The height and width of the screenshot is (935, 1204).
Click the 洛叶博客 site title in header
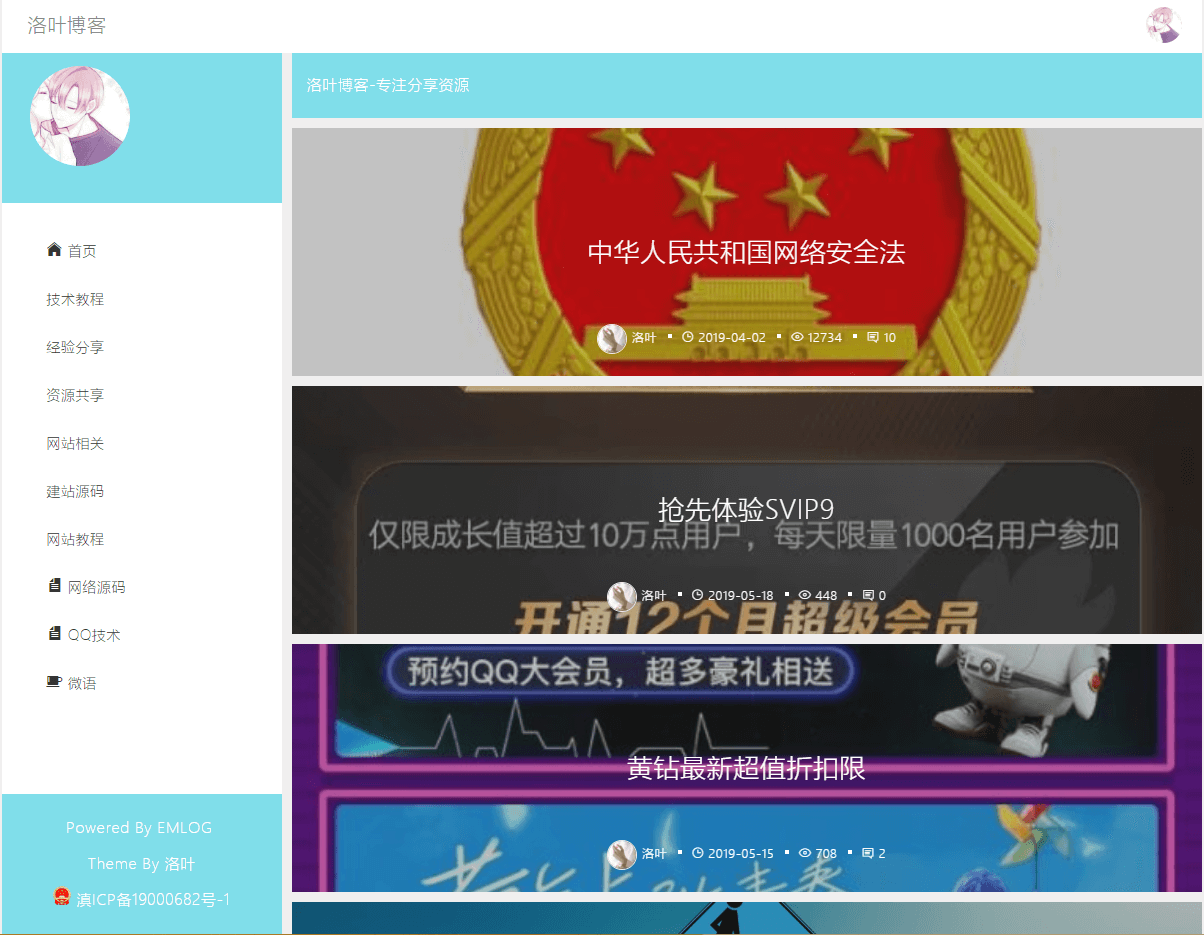[x=66, y=26]
